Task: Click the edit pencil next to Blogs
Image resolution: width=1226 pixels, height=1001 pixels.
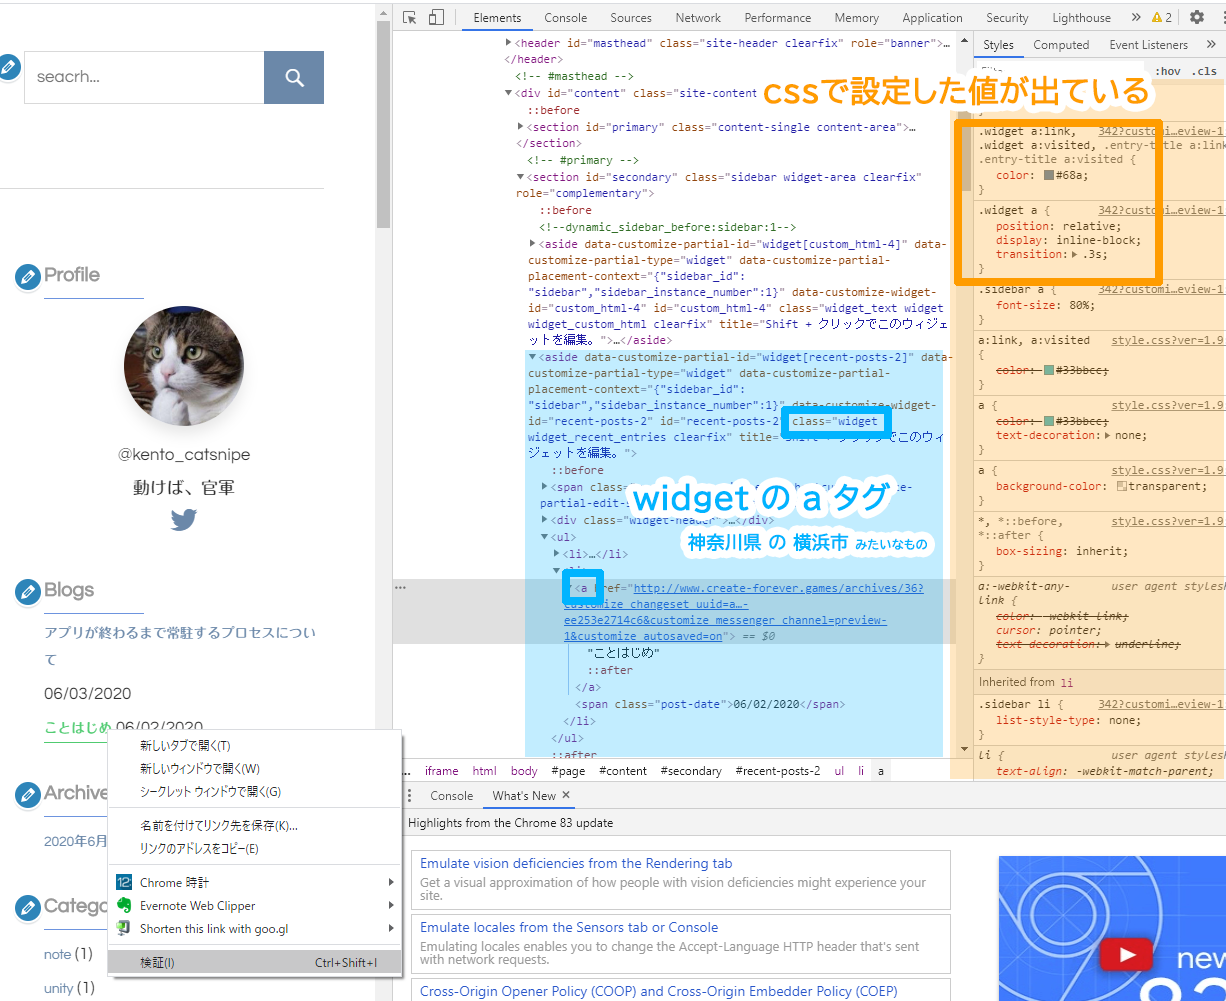Action: 28,593
